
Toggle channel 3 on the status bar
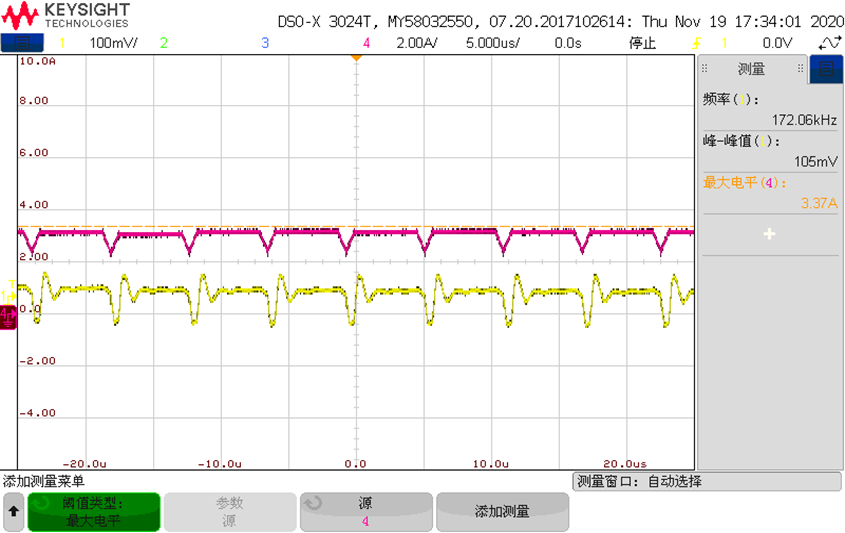point(265,43)
